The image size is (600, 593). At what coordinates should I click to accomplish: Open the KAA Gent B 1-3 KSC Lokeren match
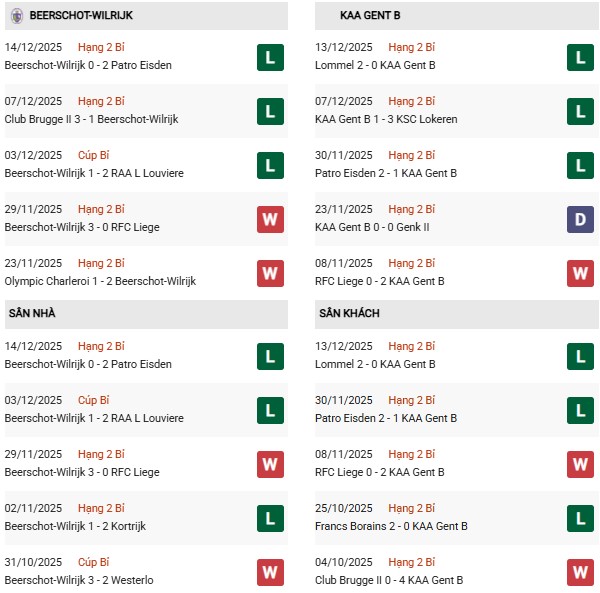[x=385, y=120]
